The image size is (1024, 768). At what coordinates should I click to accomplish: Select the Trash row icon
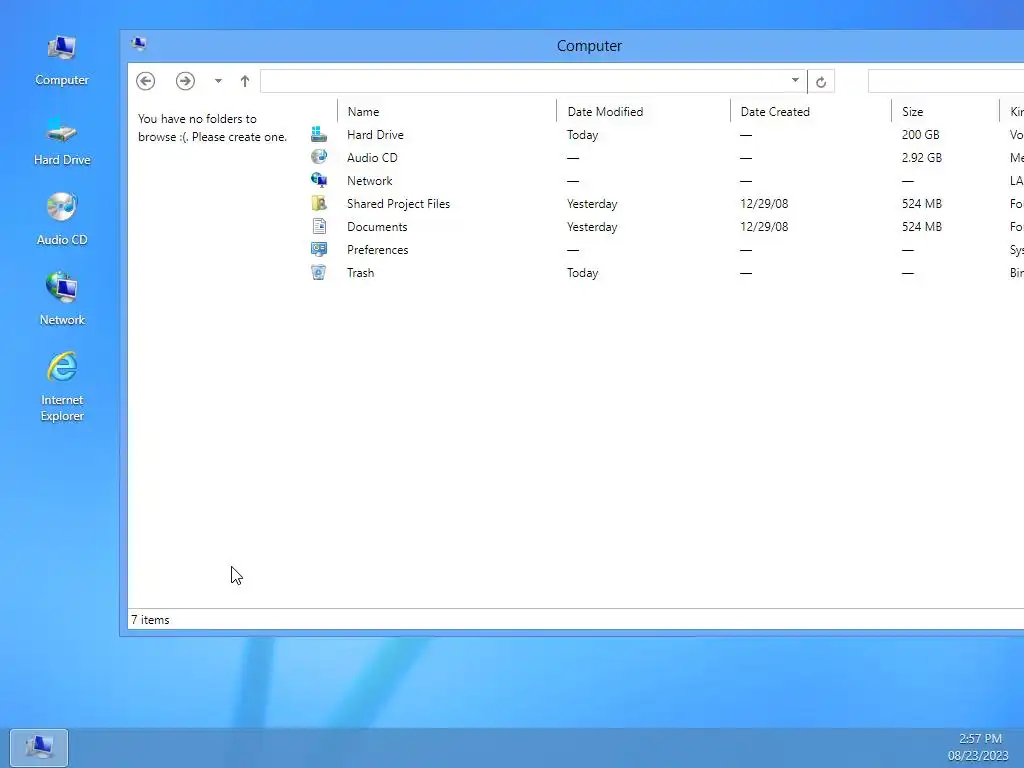click(x=319, y=272)
